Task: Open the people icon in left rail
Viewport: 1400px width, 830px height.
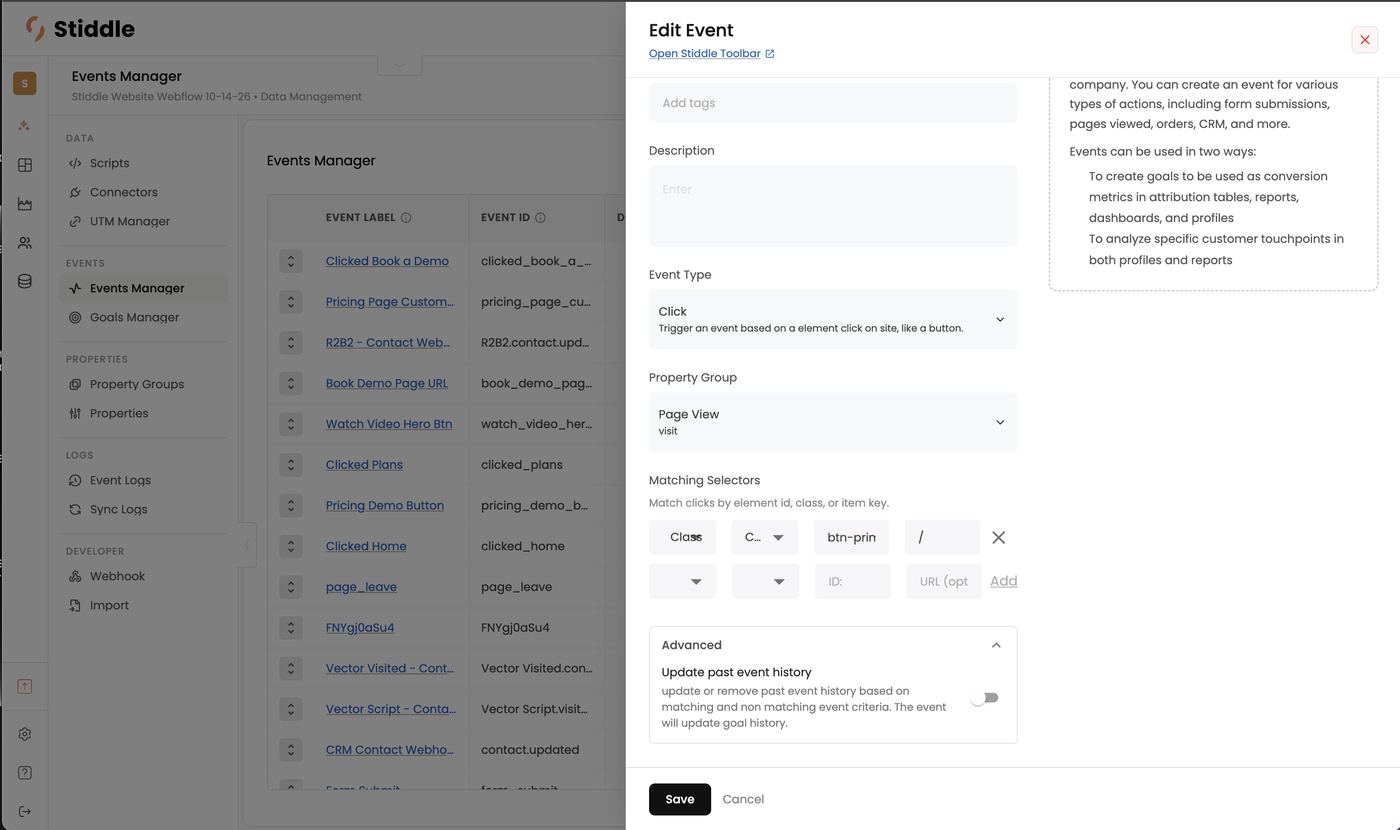Action: click(25, 243)
